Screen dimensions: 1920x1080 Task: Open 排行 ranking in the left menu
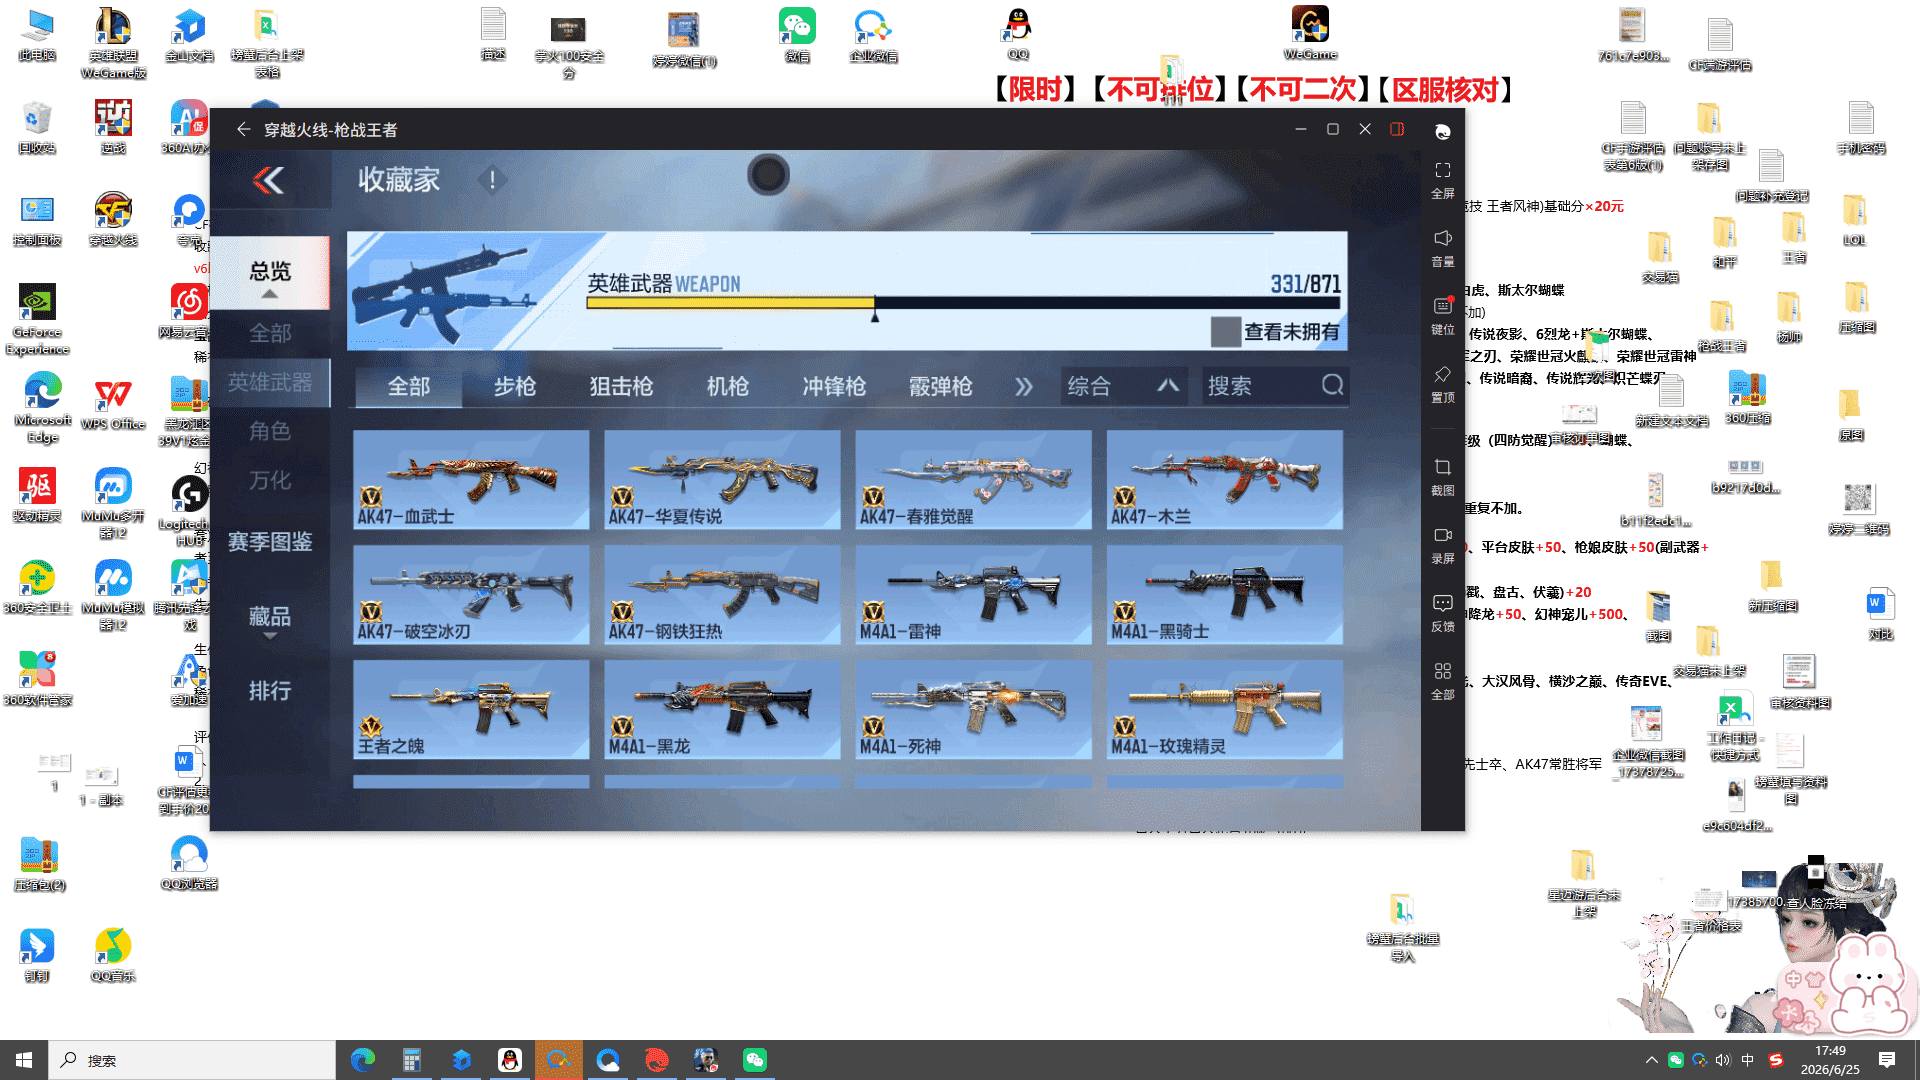(x=270, y=691)
